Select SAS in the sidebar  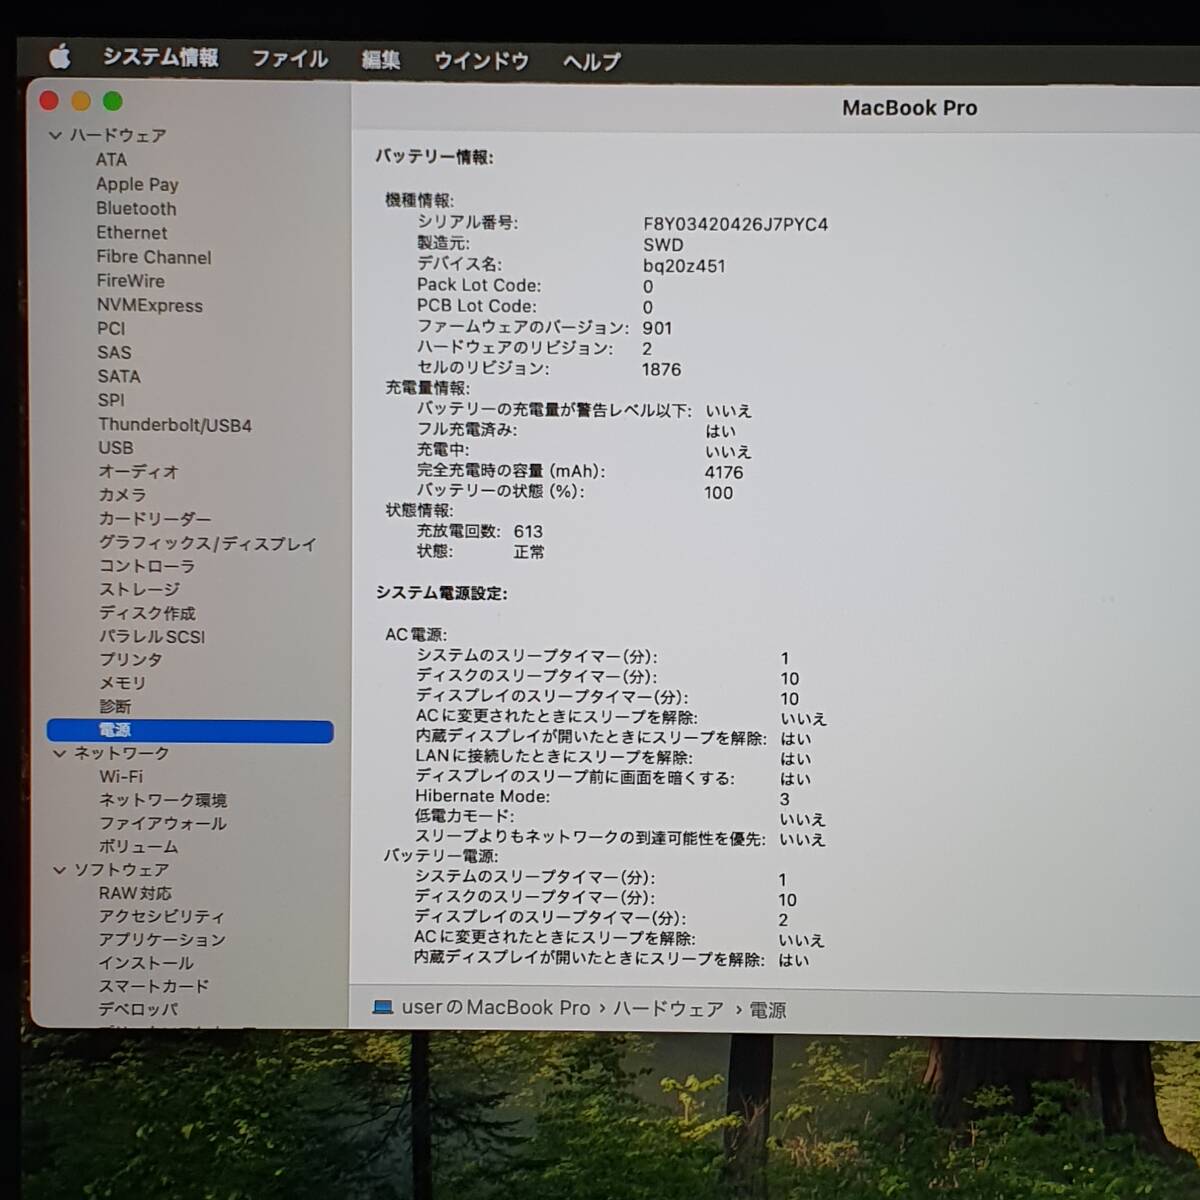point(114,352)
